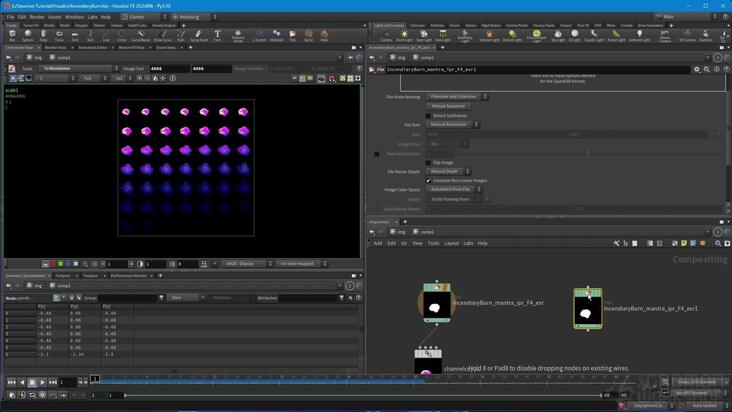The height and width of the screenshot is (412, 732).
Task: Open the Games desktop dropdown
Action: pos(144,17)
